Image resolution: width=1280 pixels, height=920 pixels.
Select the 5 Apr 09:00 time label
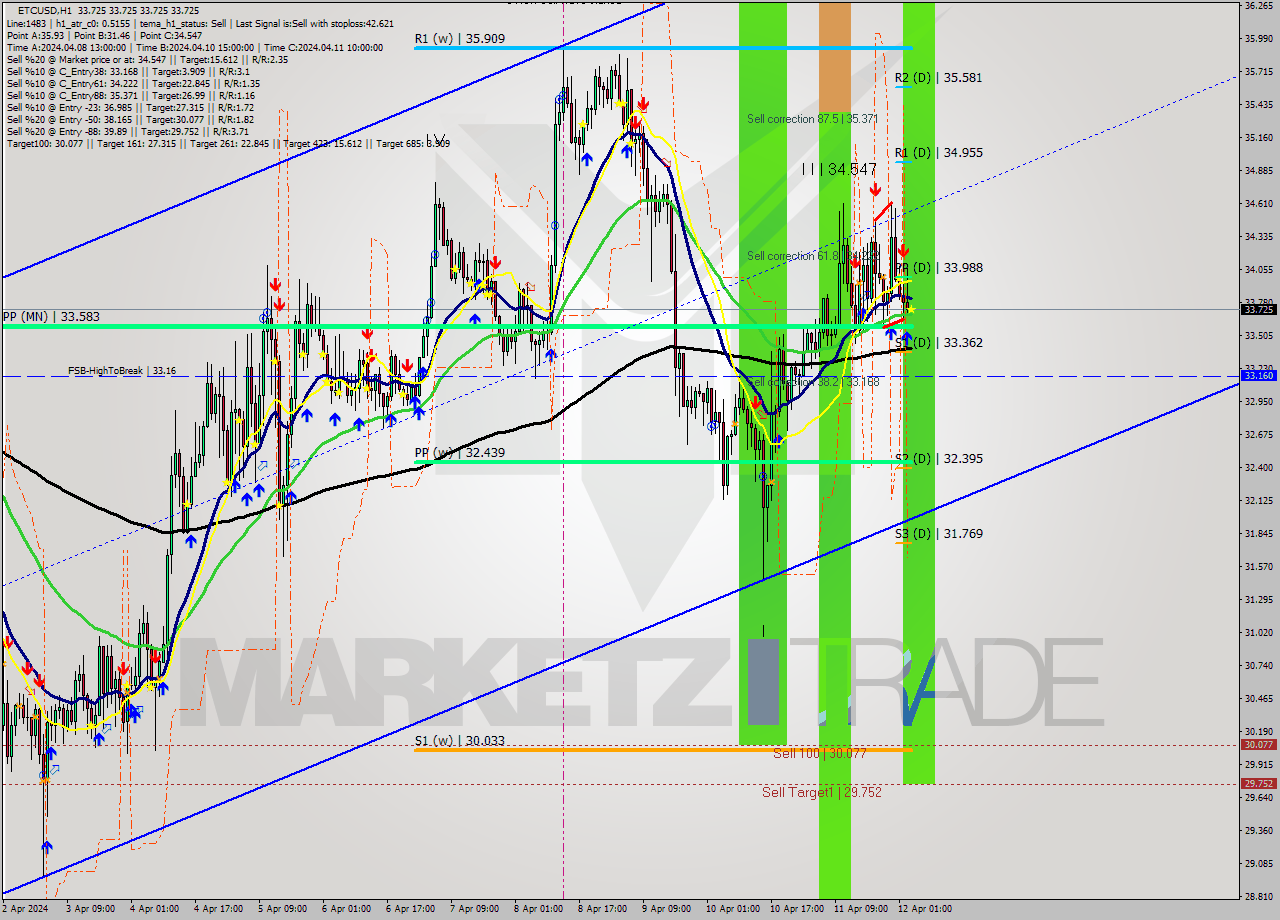point(282,909)
